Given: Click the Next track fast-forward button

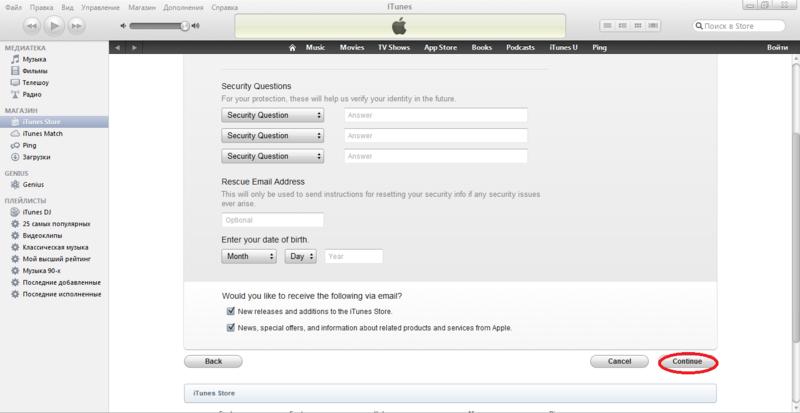Looking at the screenshot, I should pos(76,26).
